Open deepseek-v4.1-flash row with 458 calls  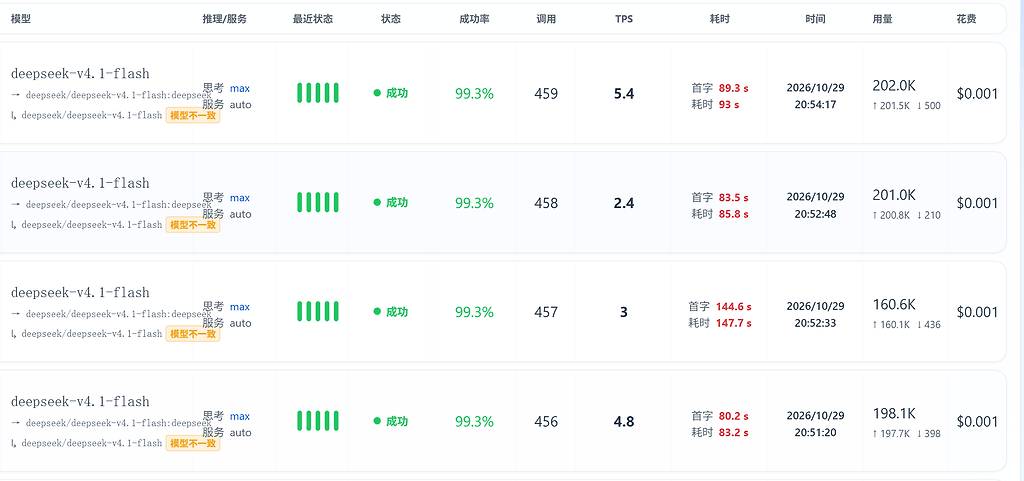503,202
